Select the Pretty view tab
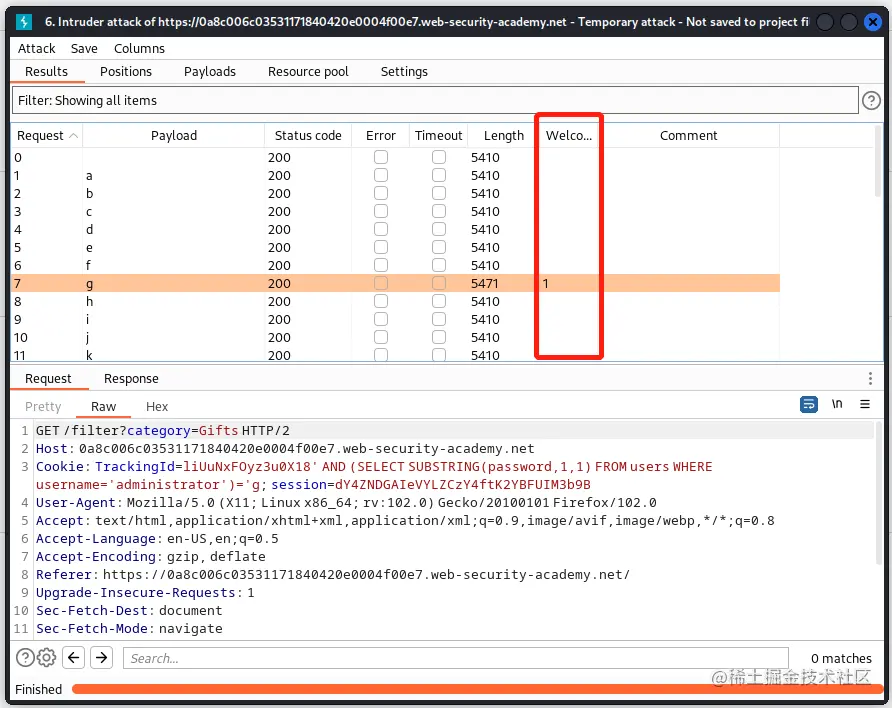 [43, 407]
